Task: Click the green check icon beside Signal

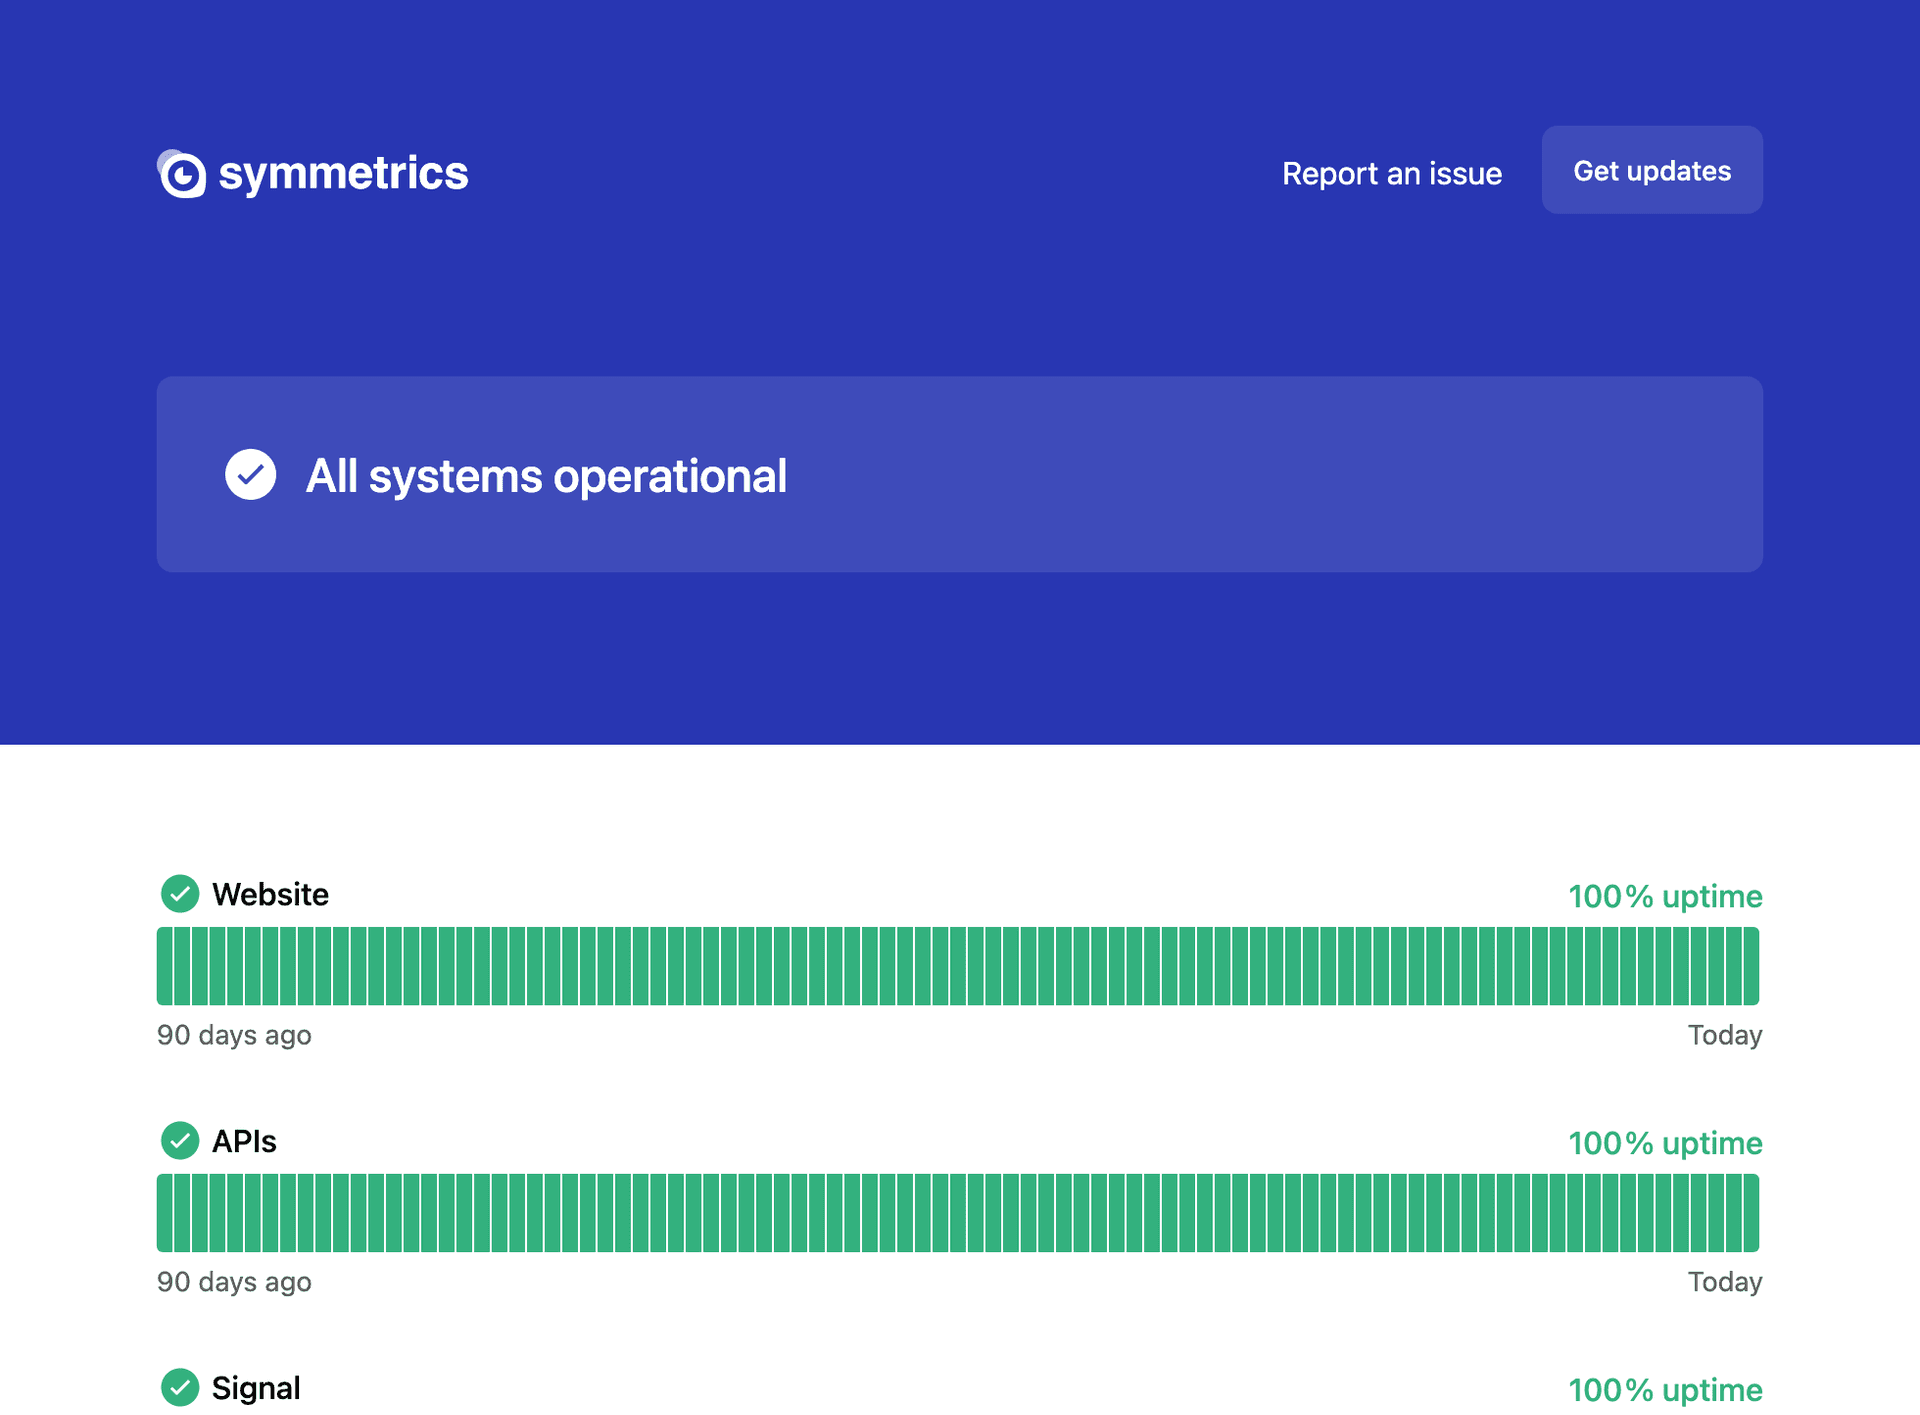Action: (x=180, y=1387)
